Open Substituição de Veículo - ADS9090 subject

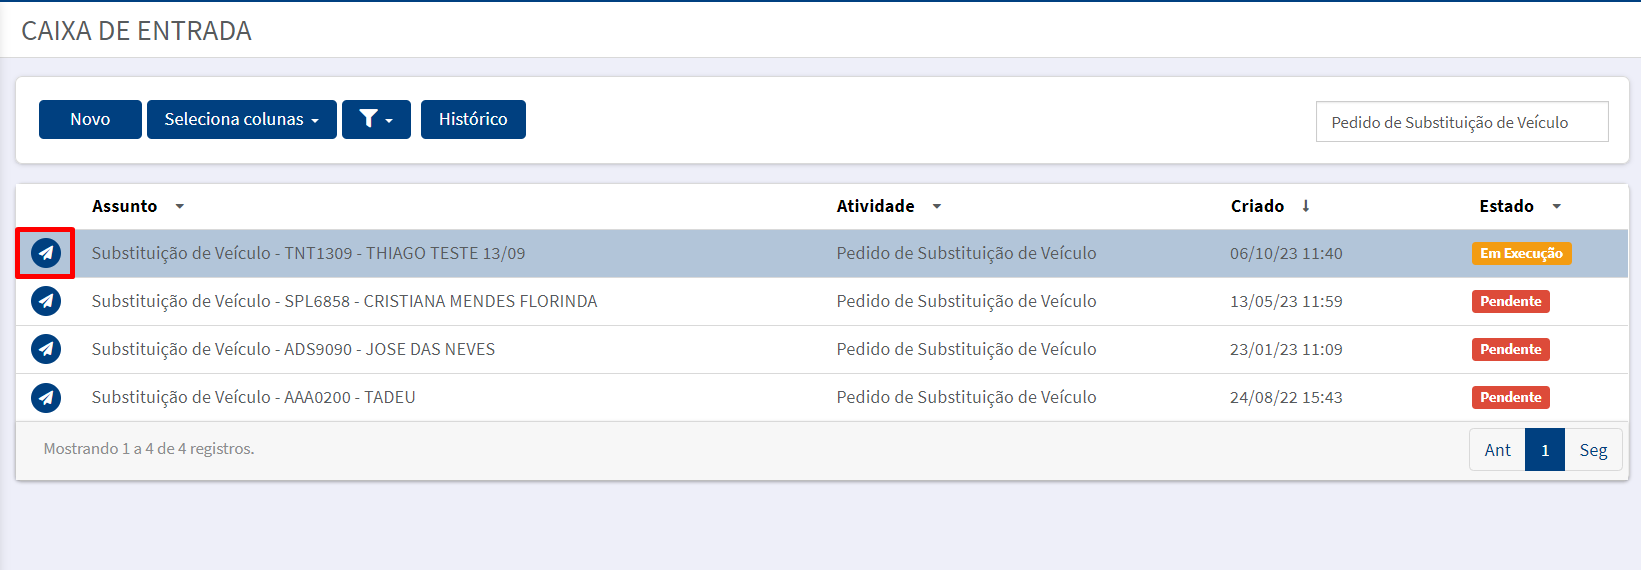293,349
